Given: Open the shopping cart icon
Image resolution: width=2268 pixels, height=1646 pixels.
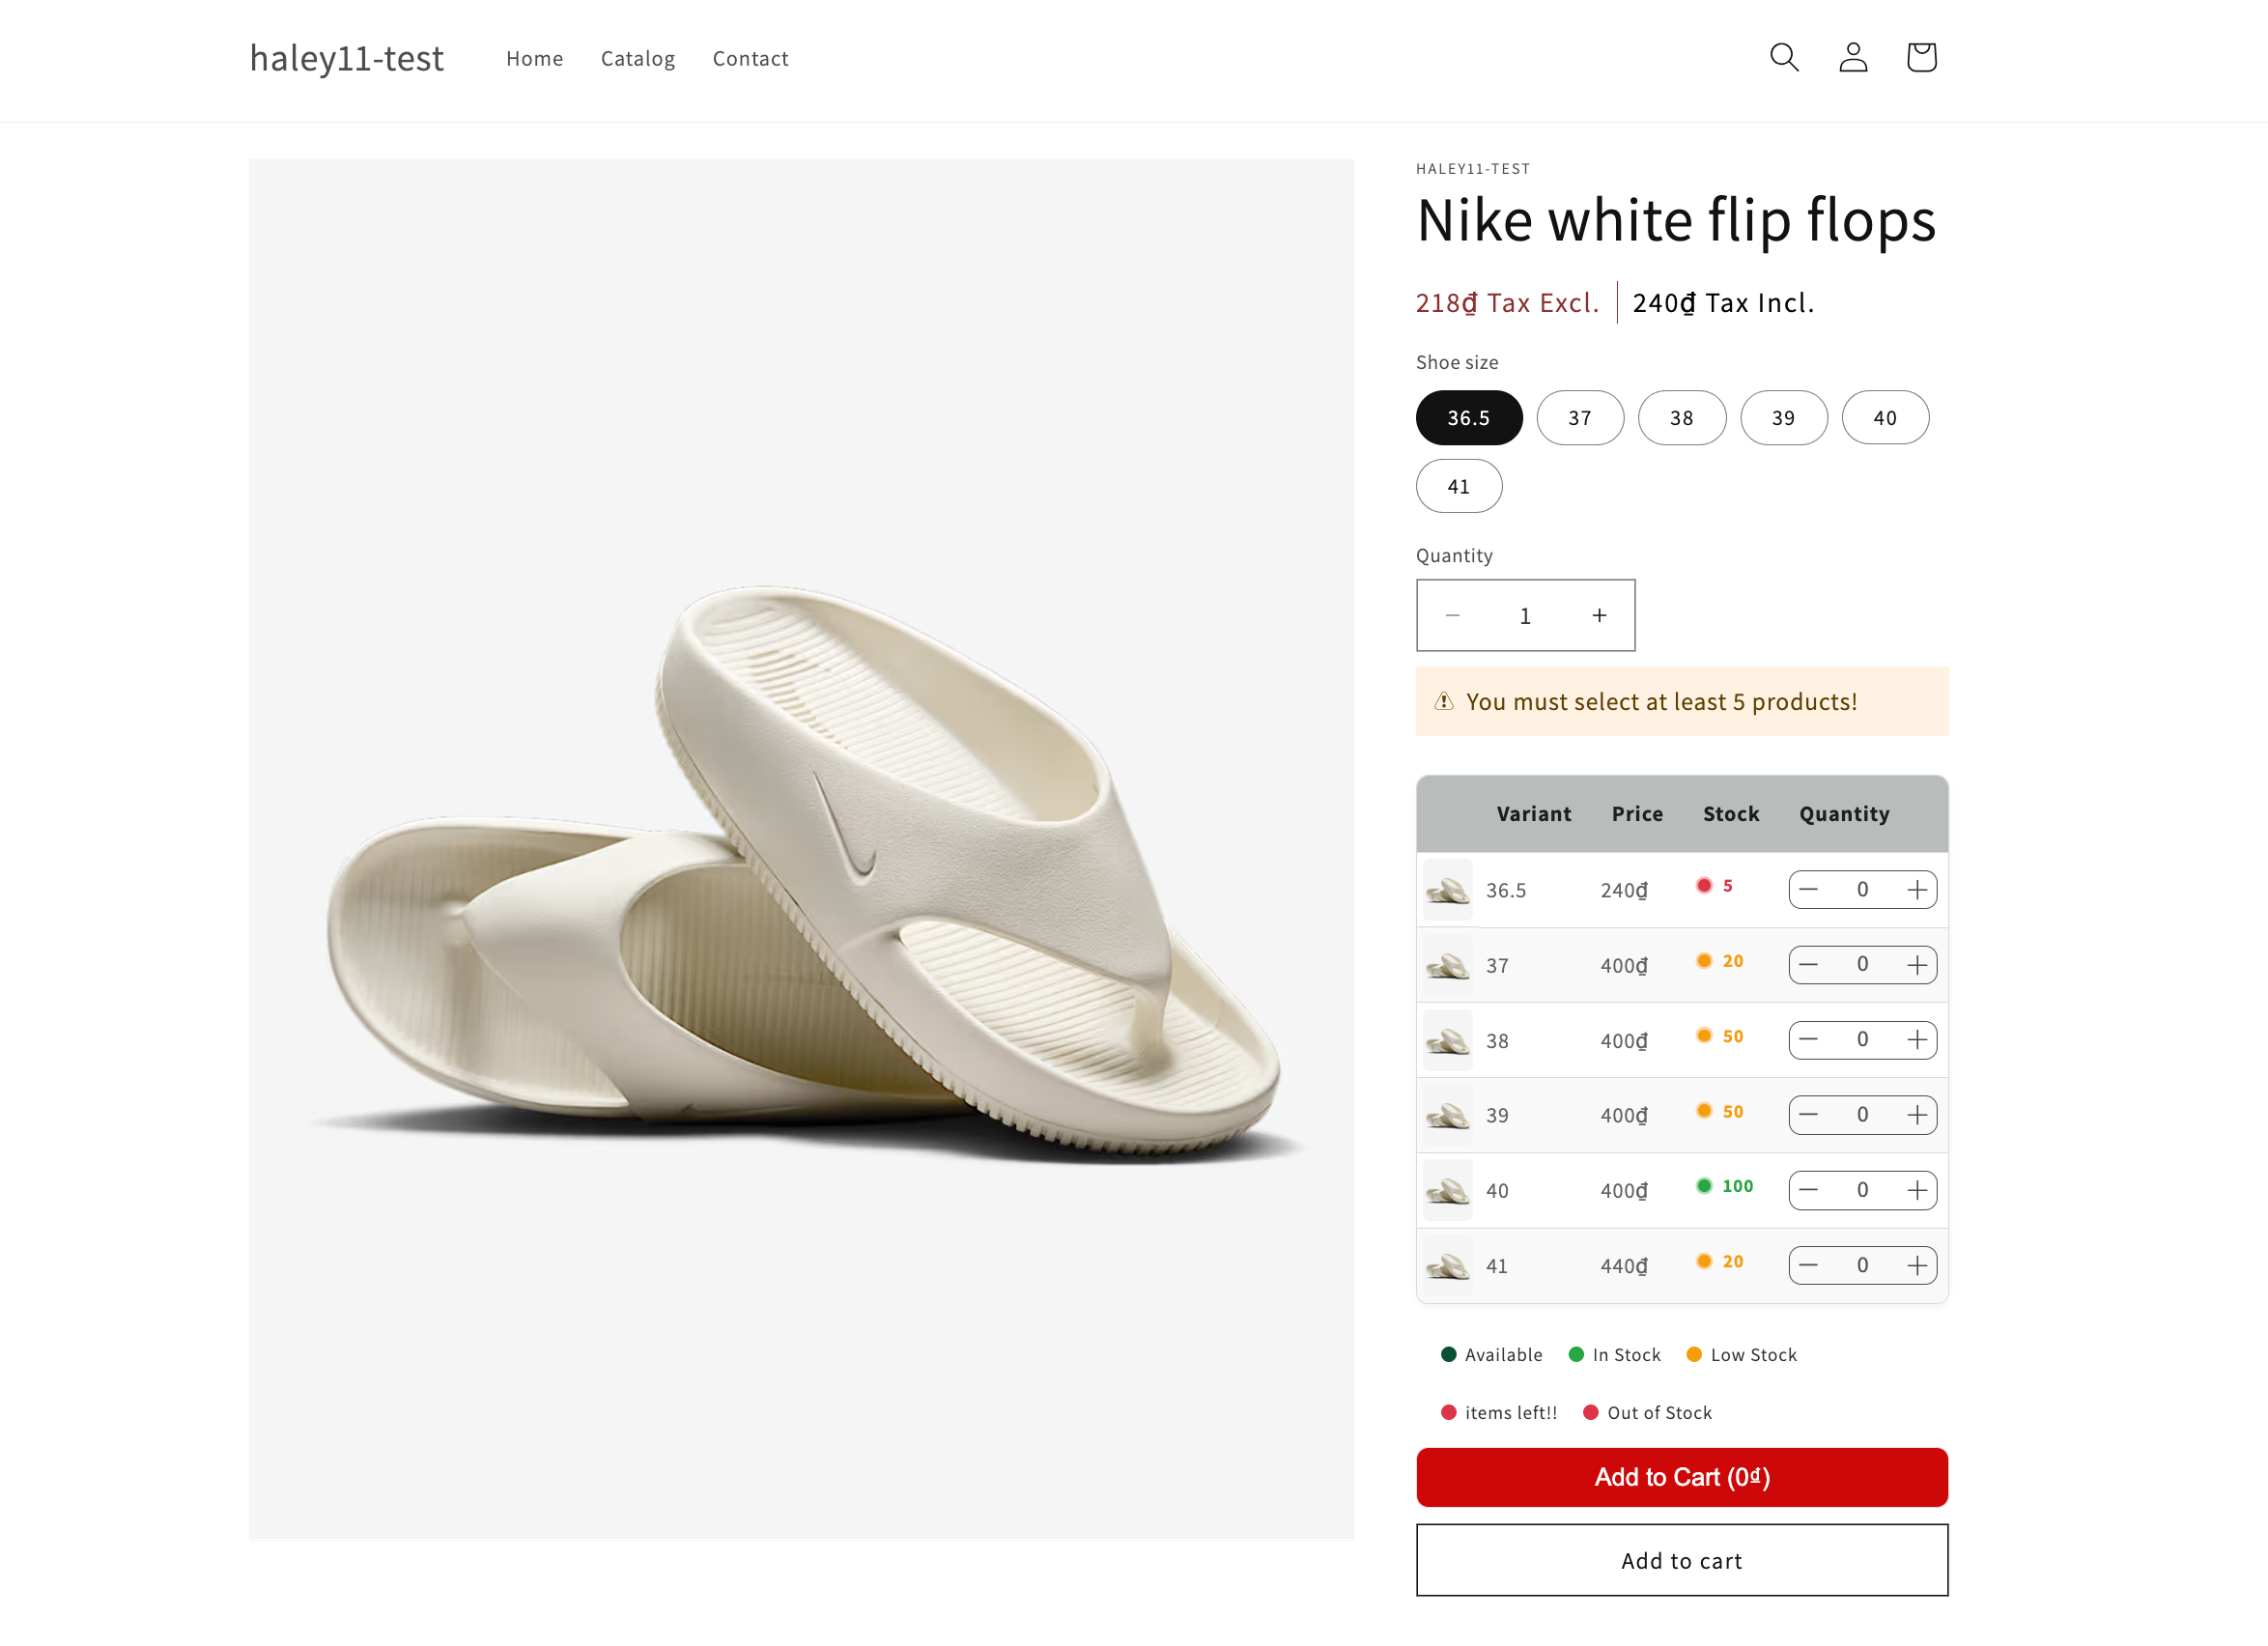Looking at the screenshot, I should click(x=1920, y=57).
